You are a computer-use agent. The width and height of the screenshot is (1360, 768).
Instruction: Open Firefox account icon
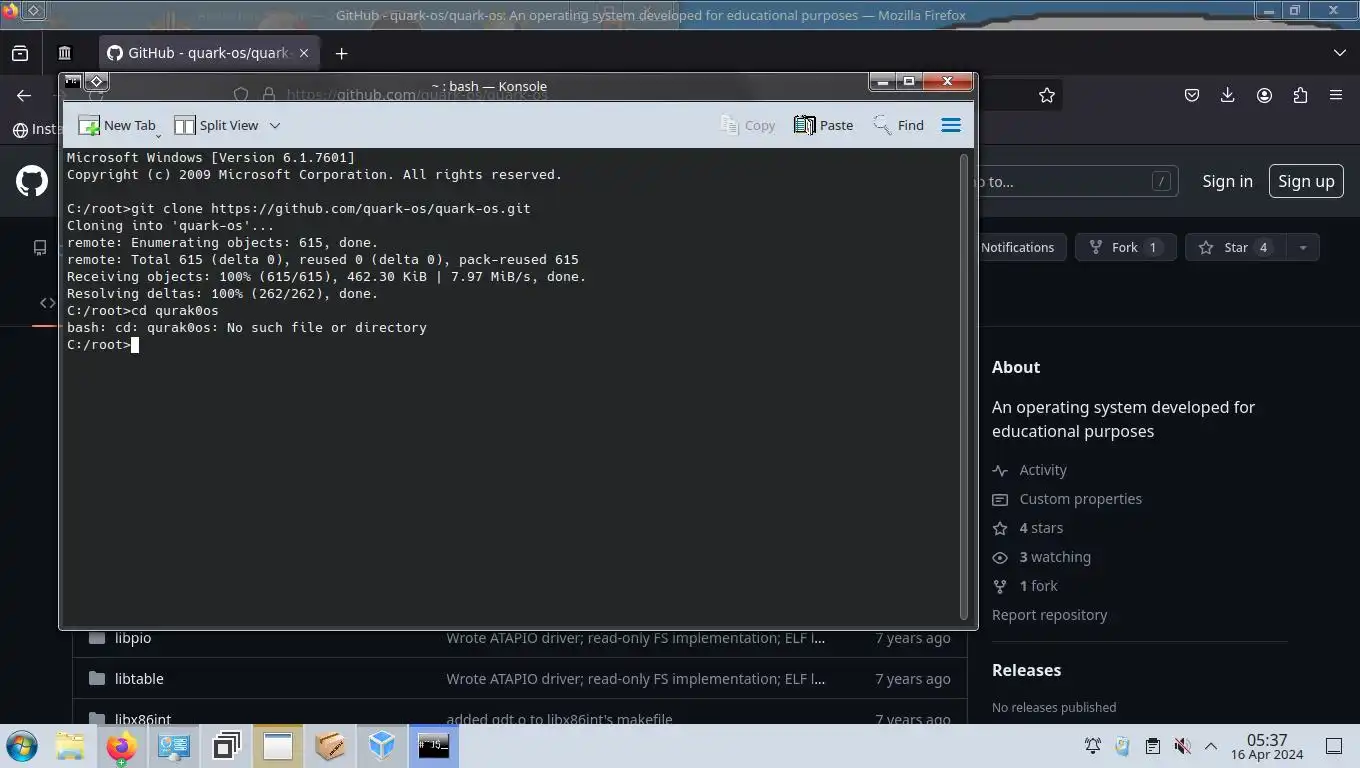click(1264, 95)
